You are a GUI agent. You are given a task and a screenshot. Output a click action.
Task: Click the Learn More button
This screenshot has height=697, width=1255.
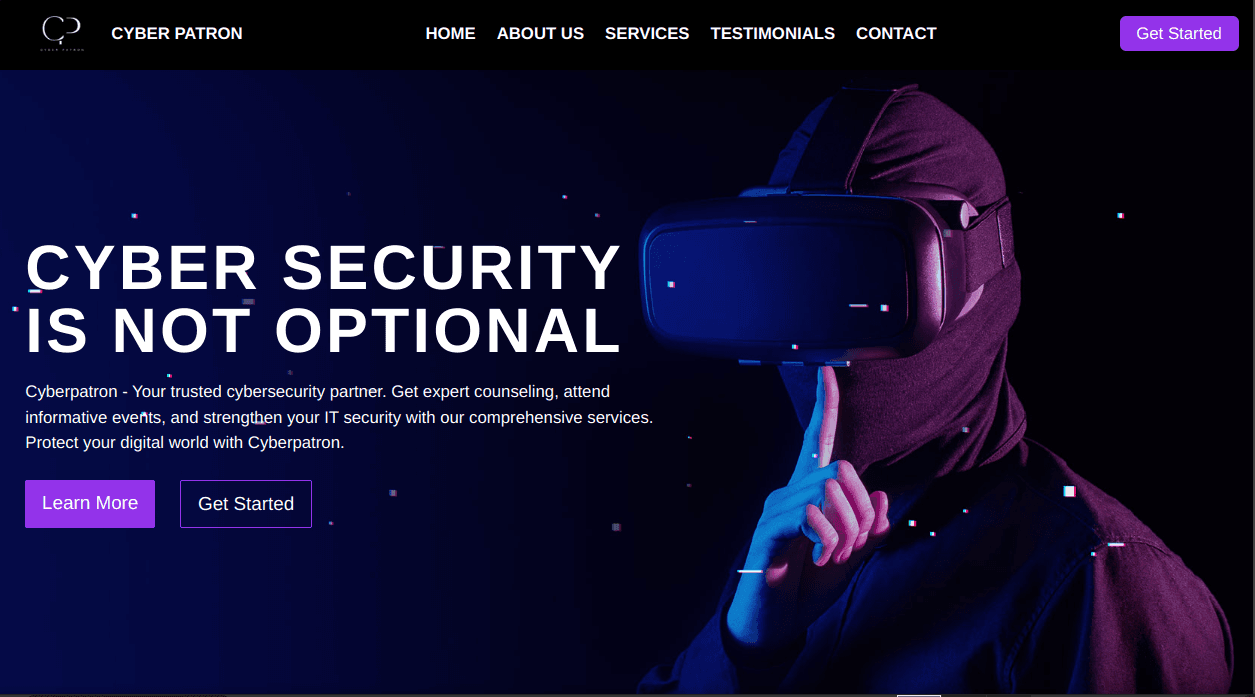(90, 503)
